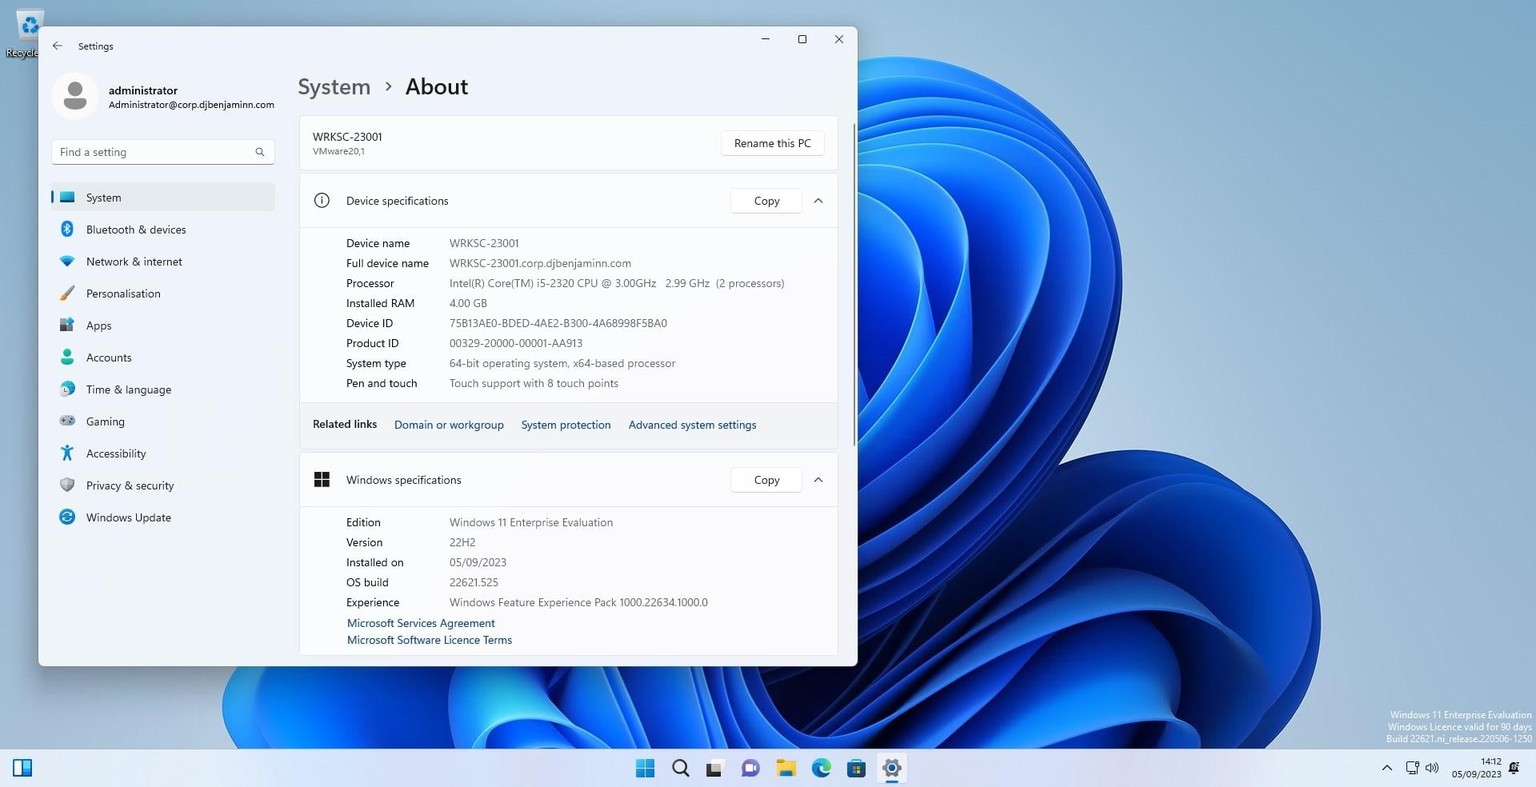The height and width of the screenshot is (787, 1536).
Task: Collapse the Windows specifications section
Action: click(818, 480)
